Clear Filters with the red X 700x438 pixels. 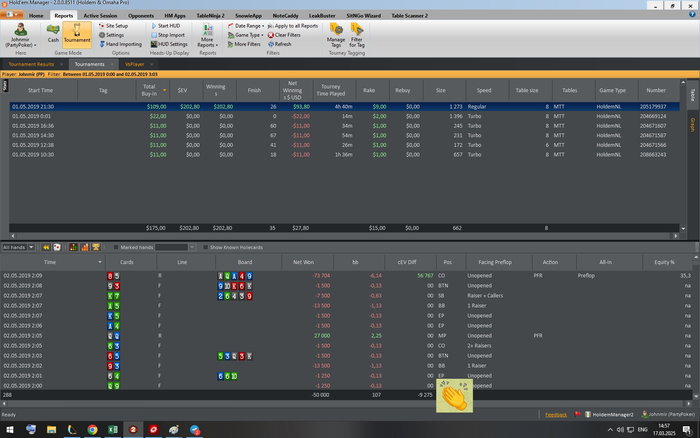[x=284, y=35]
